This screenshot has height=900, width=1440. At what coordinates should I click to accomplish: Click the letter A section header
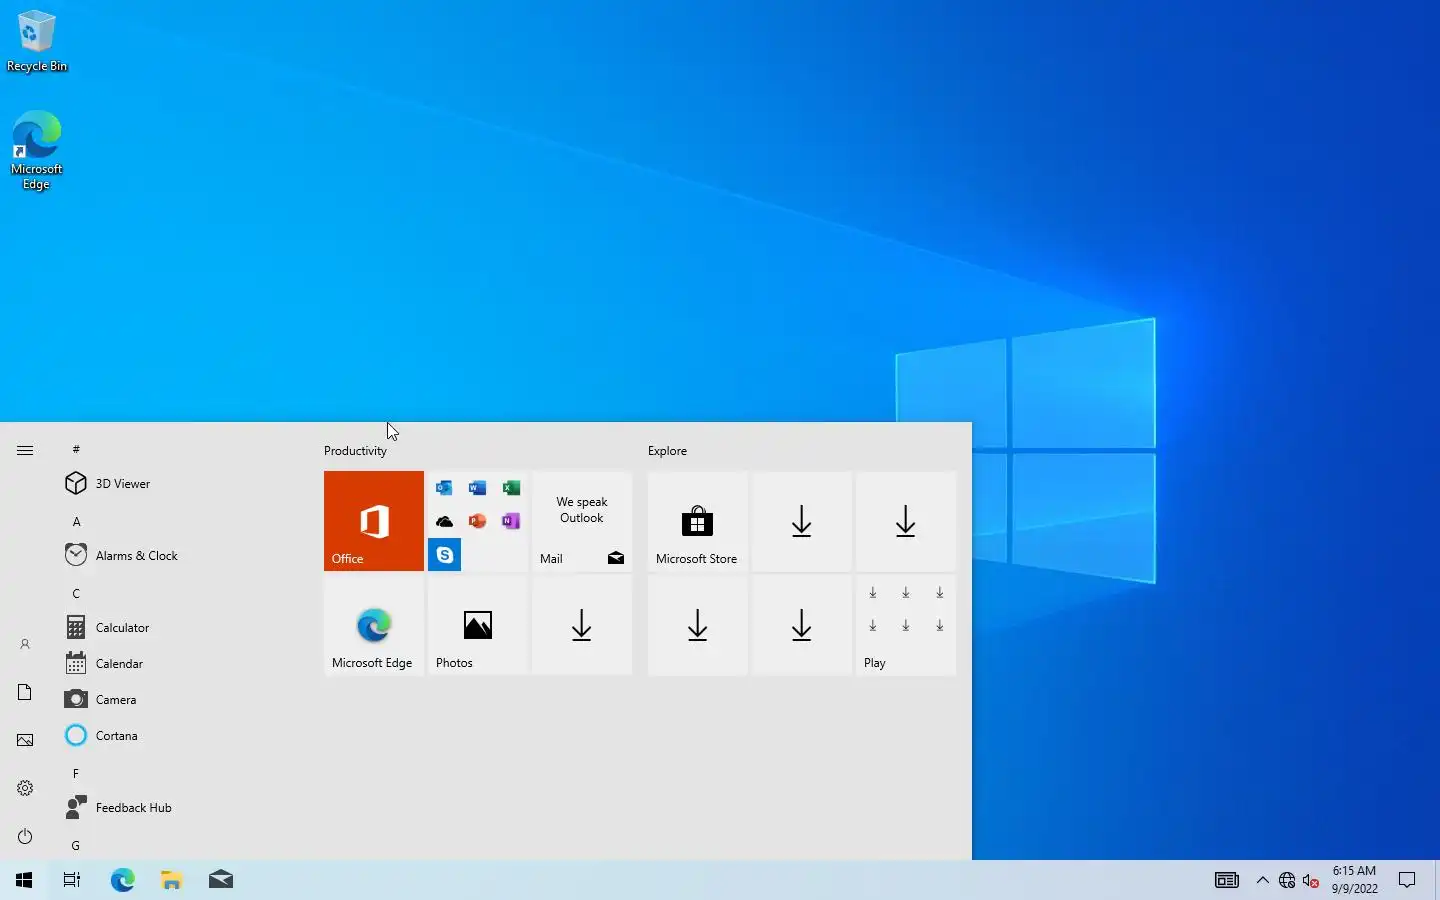click(x=76, y=522)
